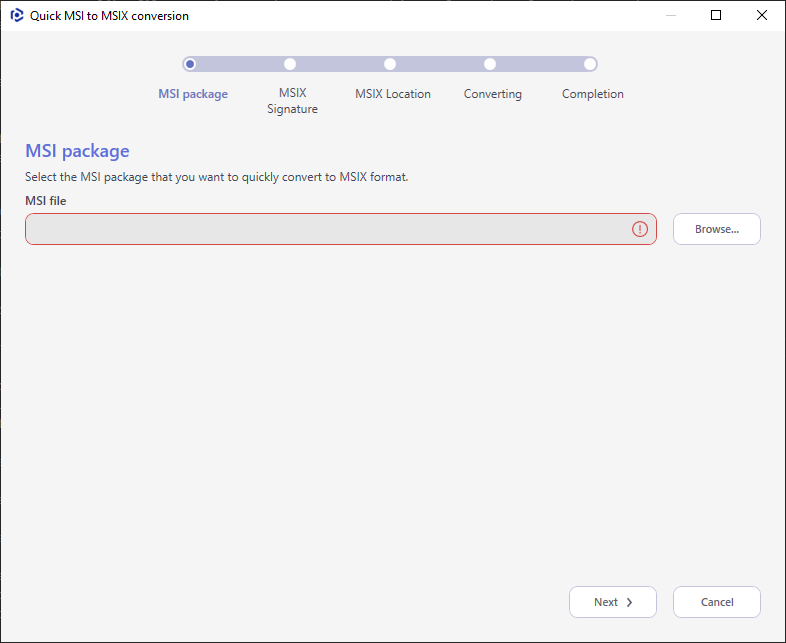Click the 'MSI file' field label

pyautogui.click(x=46, y=200)
